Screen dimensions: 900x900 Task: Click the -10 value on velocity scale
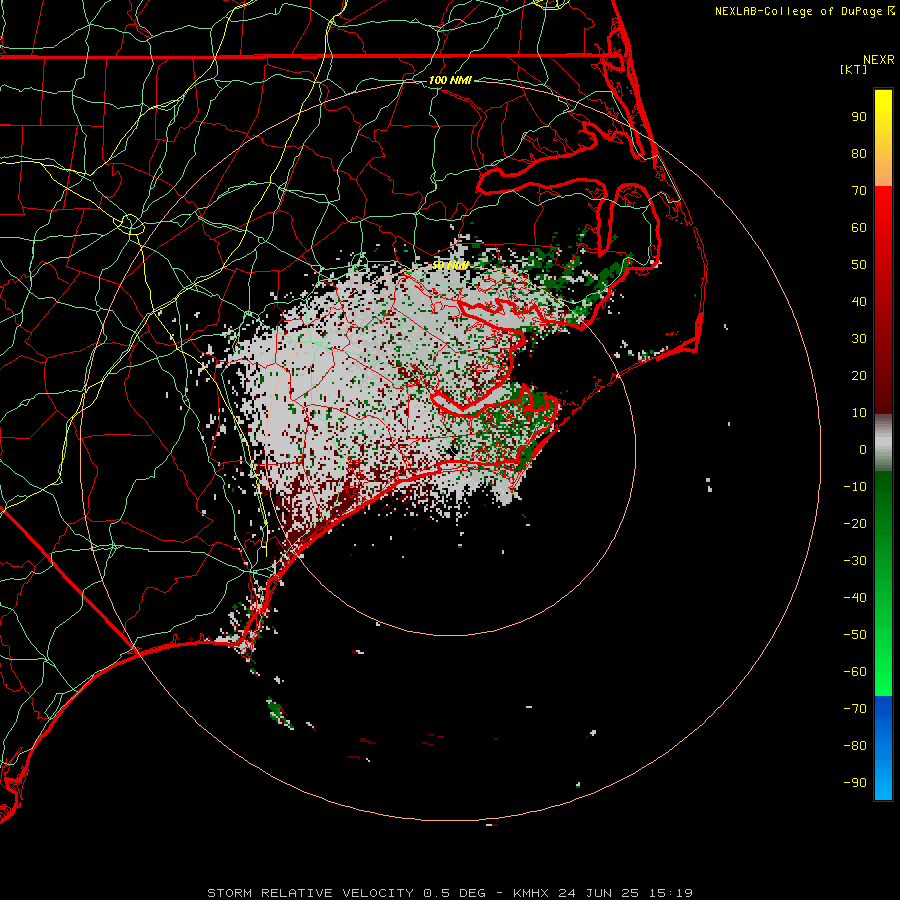coord(855,487)
